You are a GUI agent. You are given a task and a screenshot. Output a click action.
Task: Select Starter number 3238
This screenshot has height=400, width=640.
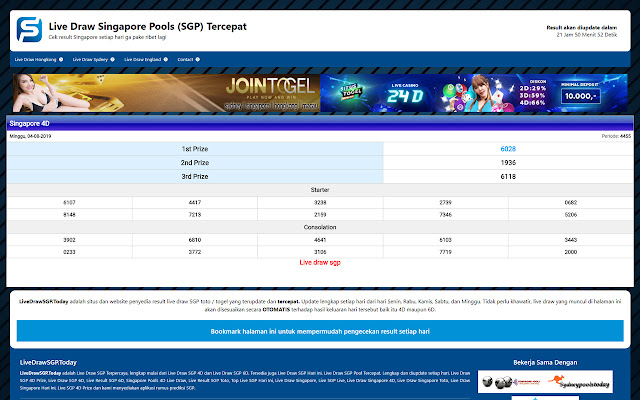tap(320, 202)
